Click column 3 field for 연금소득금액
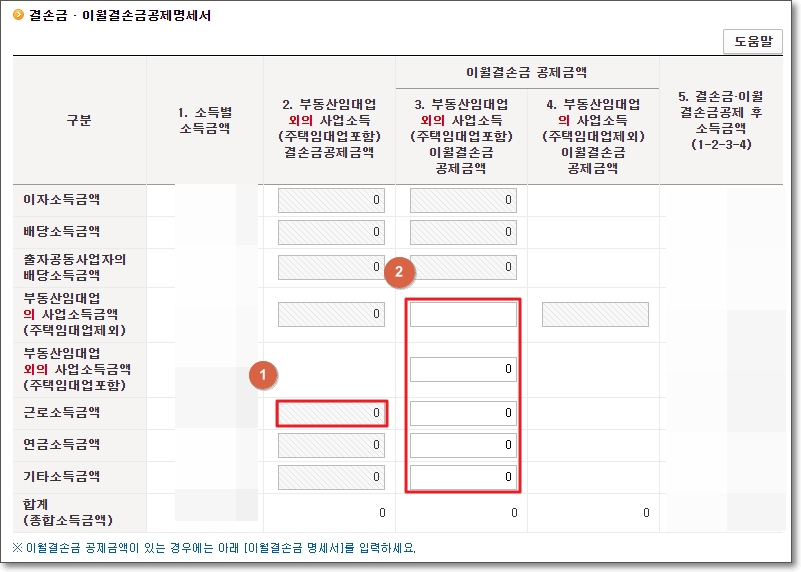 [463, 445]
